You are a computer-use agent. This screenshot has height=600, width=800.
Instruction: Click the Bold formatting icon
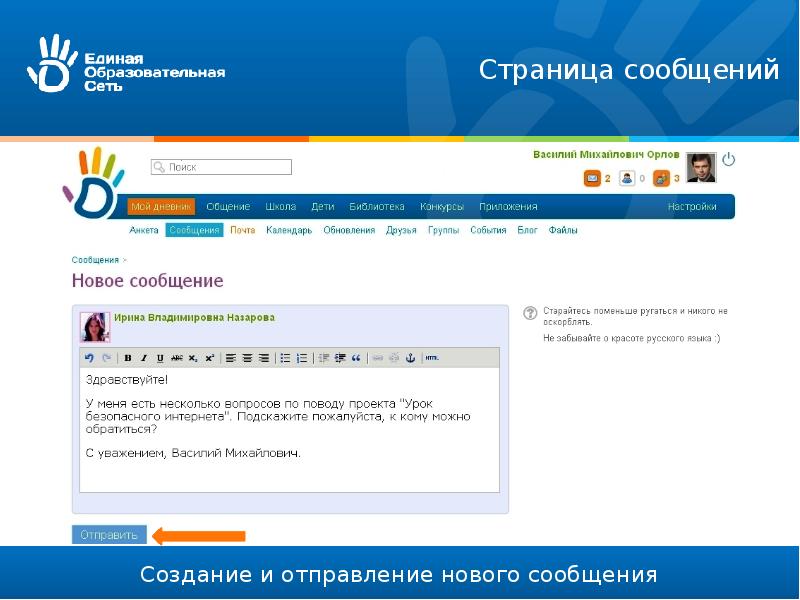pos(128,357)
